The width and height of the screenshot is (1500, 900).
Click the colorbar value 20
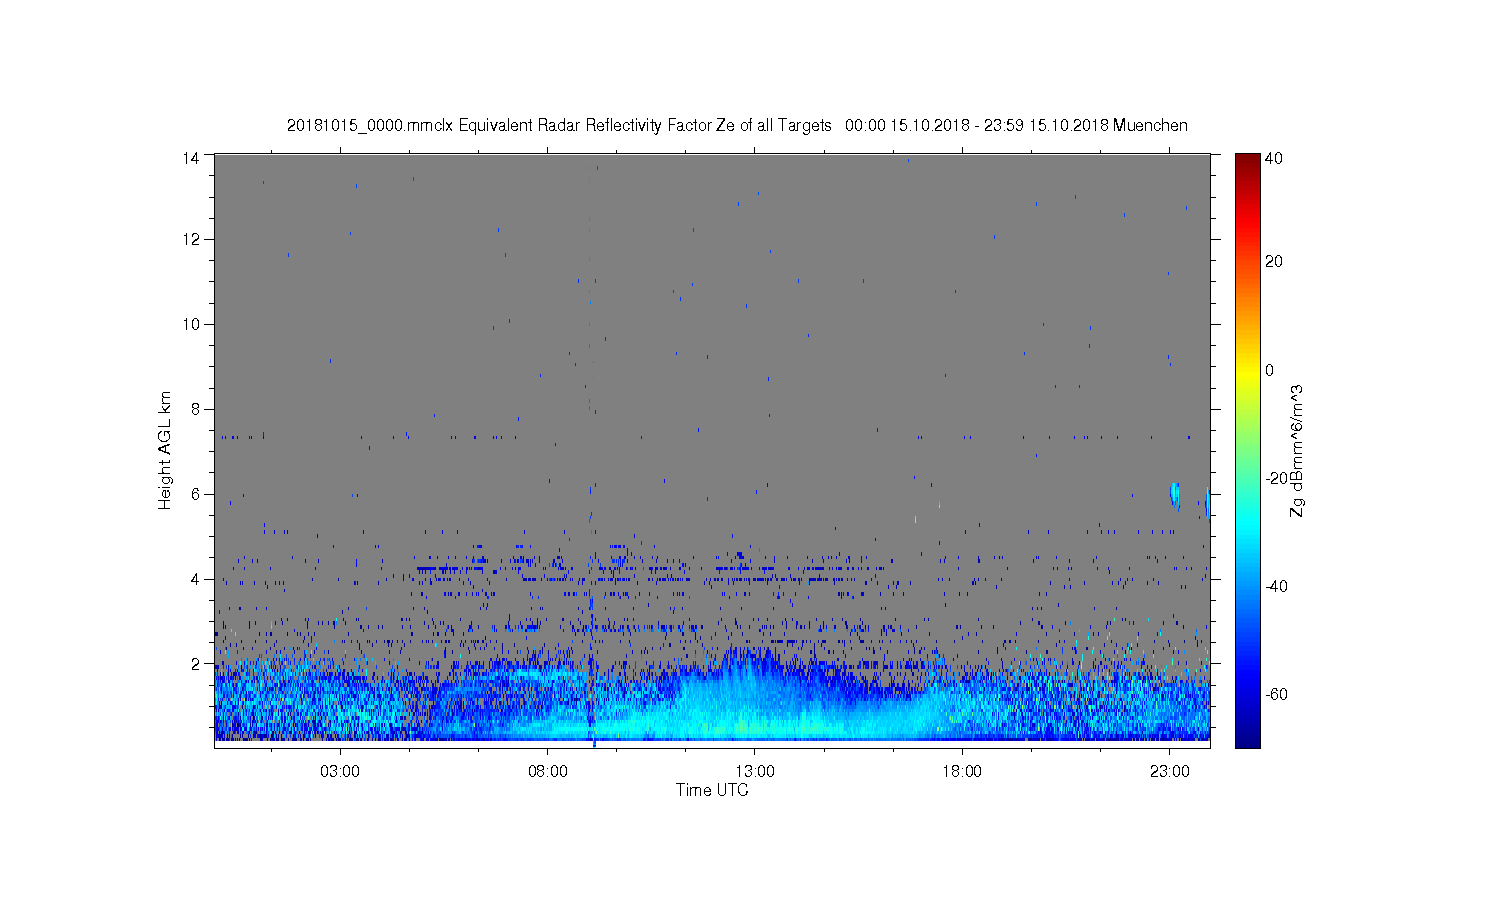click(1274, 262)
